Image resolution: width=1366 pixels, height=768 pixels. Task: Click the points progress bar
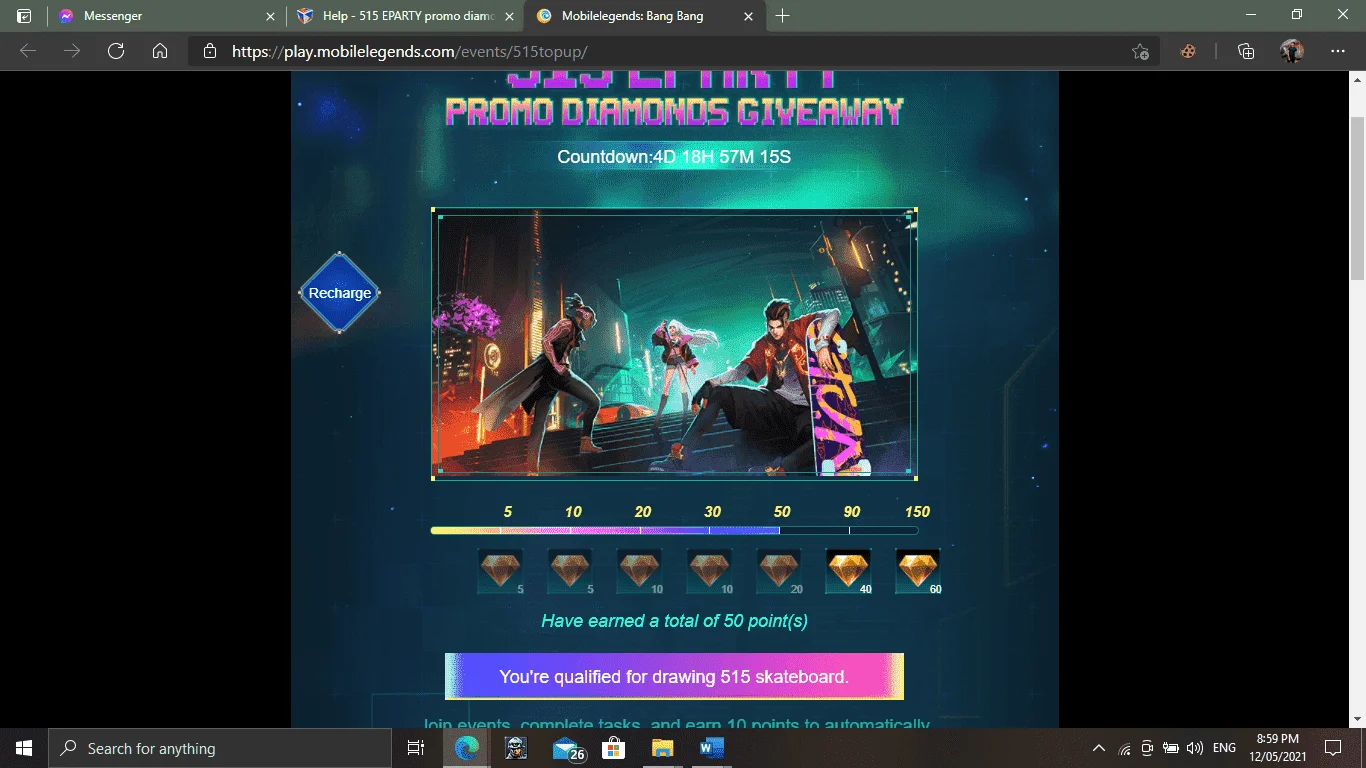point(674,530)
